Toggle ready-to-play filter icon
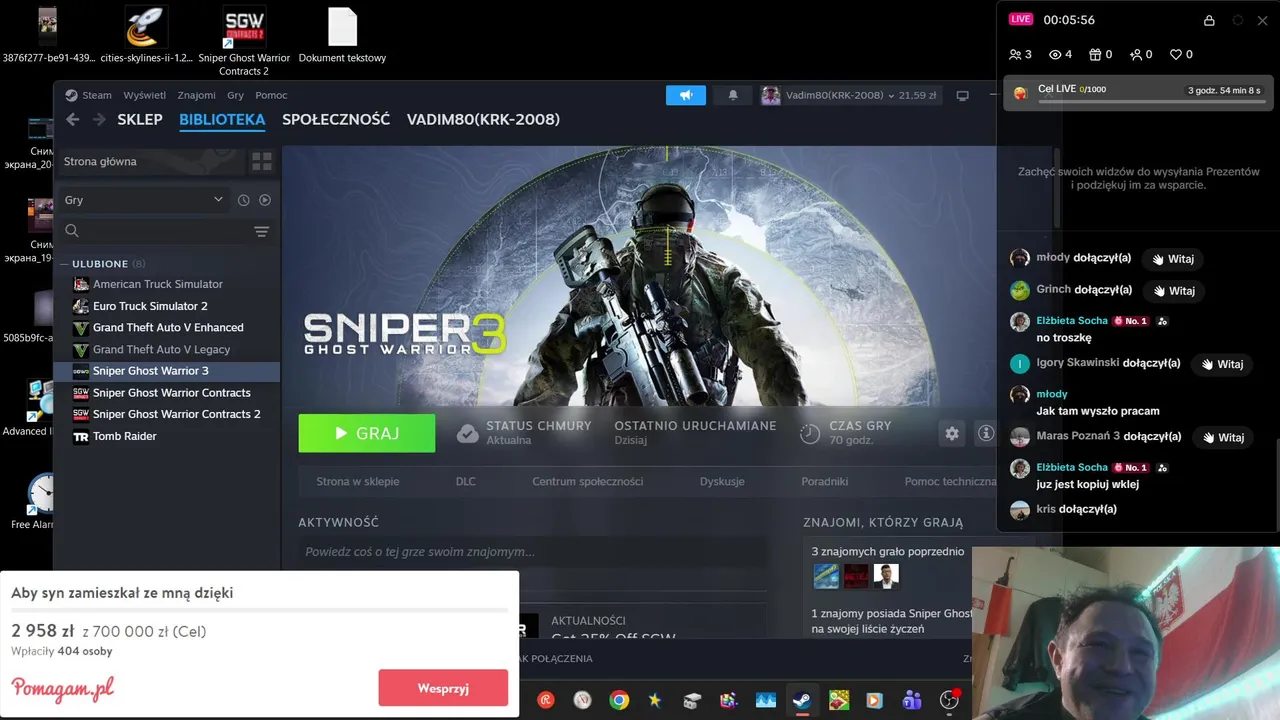 coord(265,200)
